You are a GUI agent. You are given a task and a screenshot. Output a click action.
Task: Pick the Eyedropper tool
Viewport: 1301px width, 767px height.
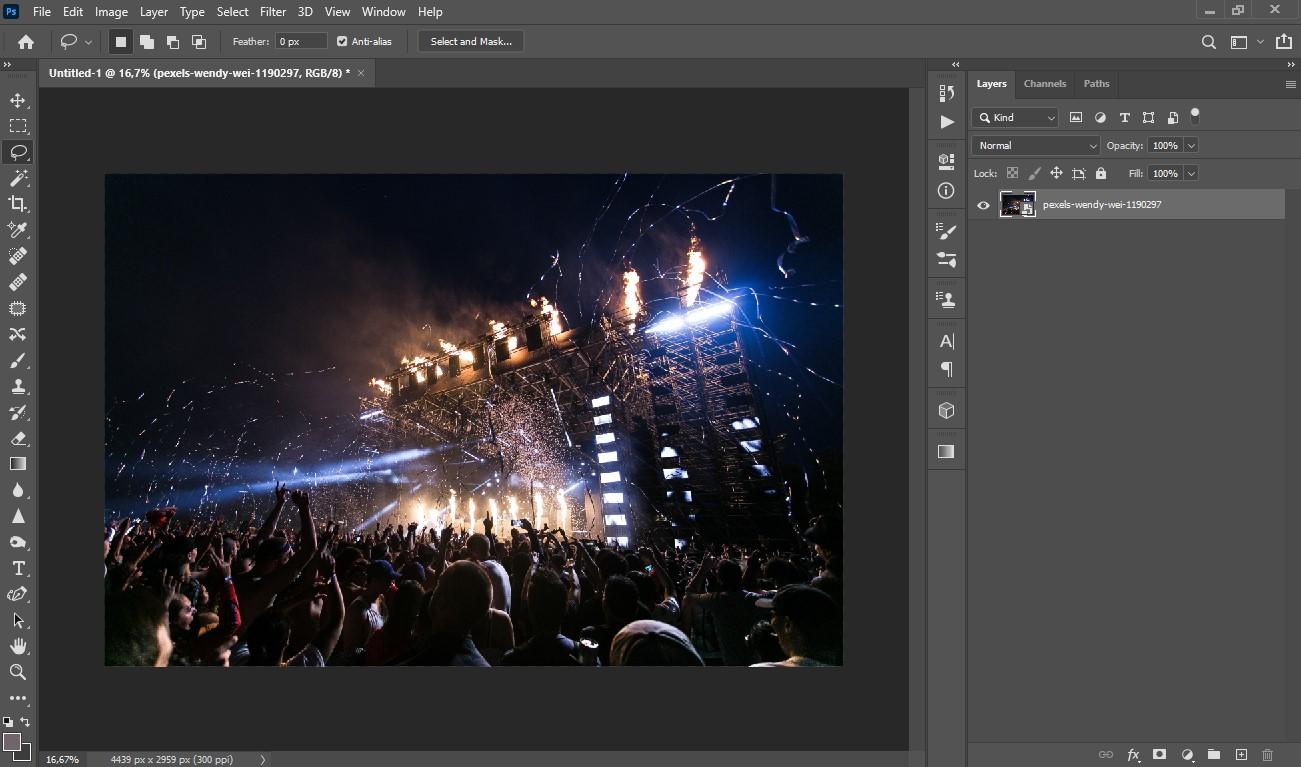click(x=18, y=230)
